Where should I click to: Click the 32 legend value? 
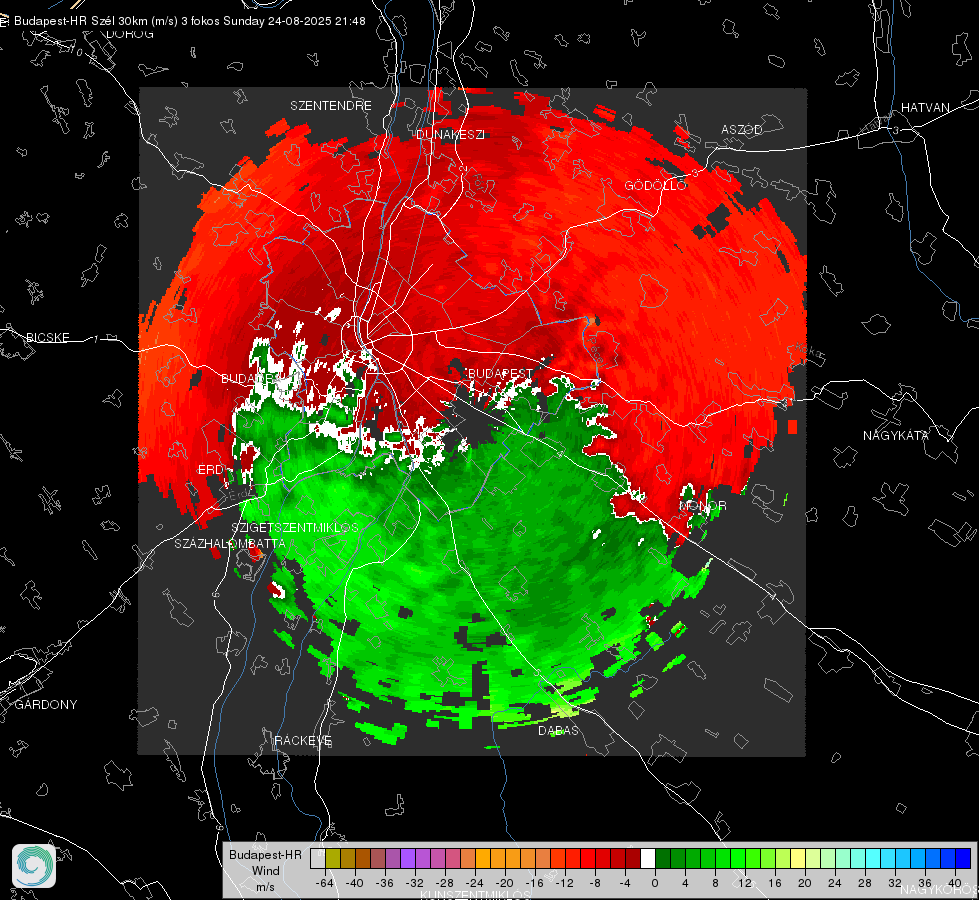point(895,883)
